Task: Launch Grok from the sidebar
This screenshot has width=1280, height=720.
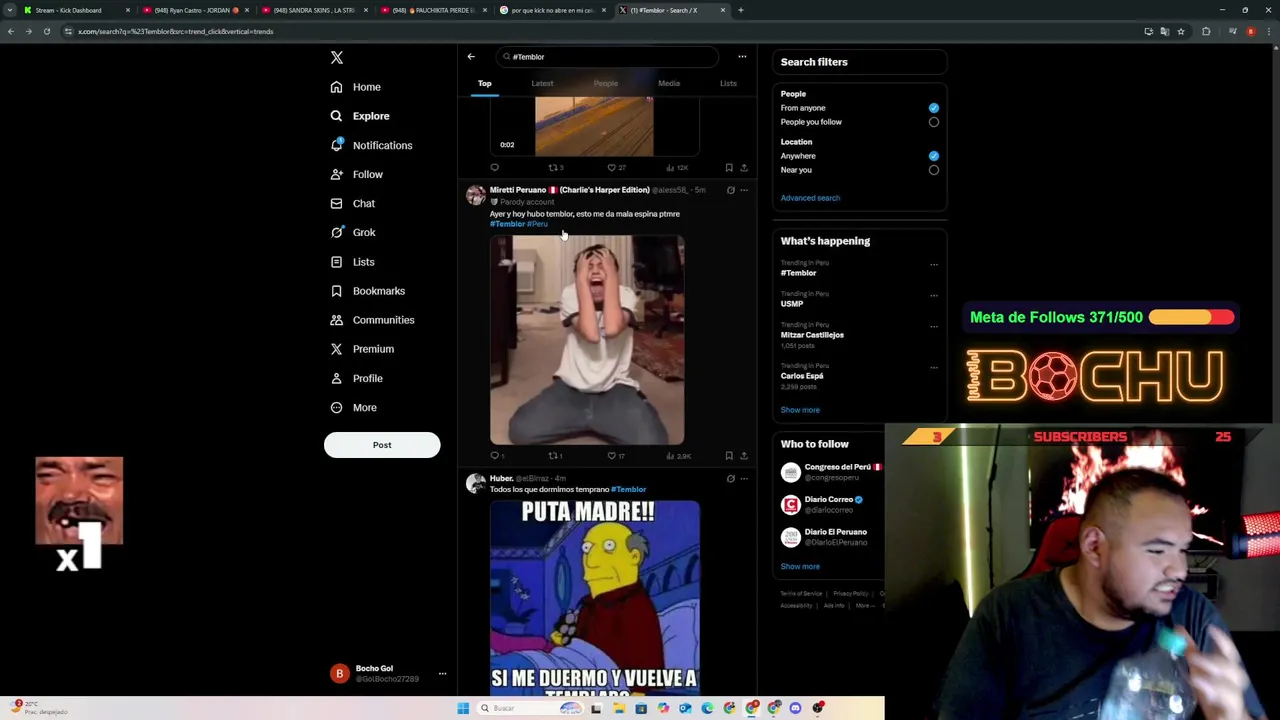Action: point(353,232)
